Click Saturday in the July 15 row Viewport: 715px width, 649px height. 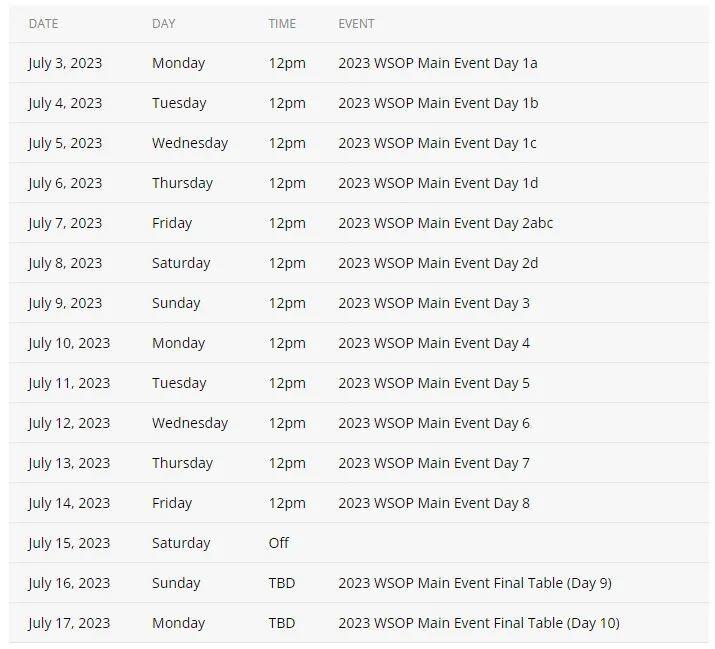pyautogui.click(x=181, y=543)
